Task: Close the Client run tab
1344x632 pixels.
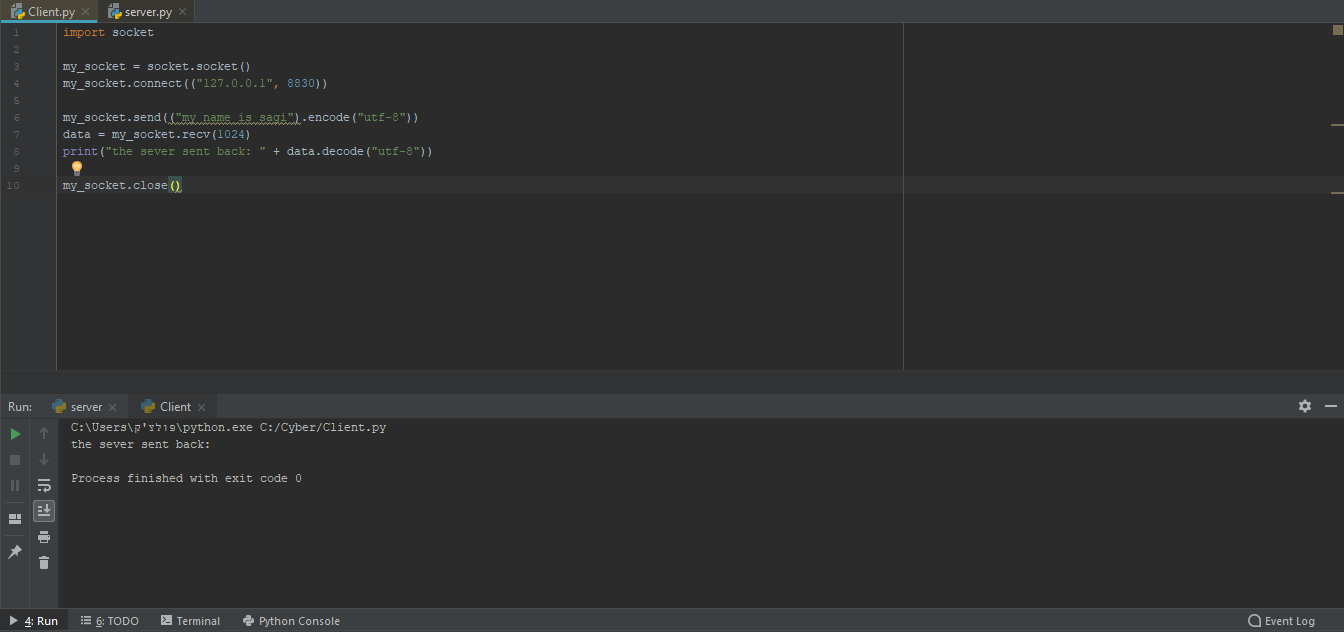Action: click(202, 407)
